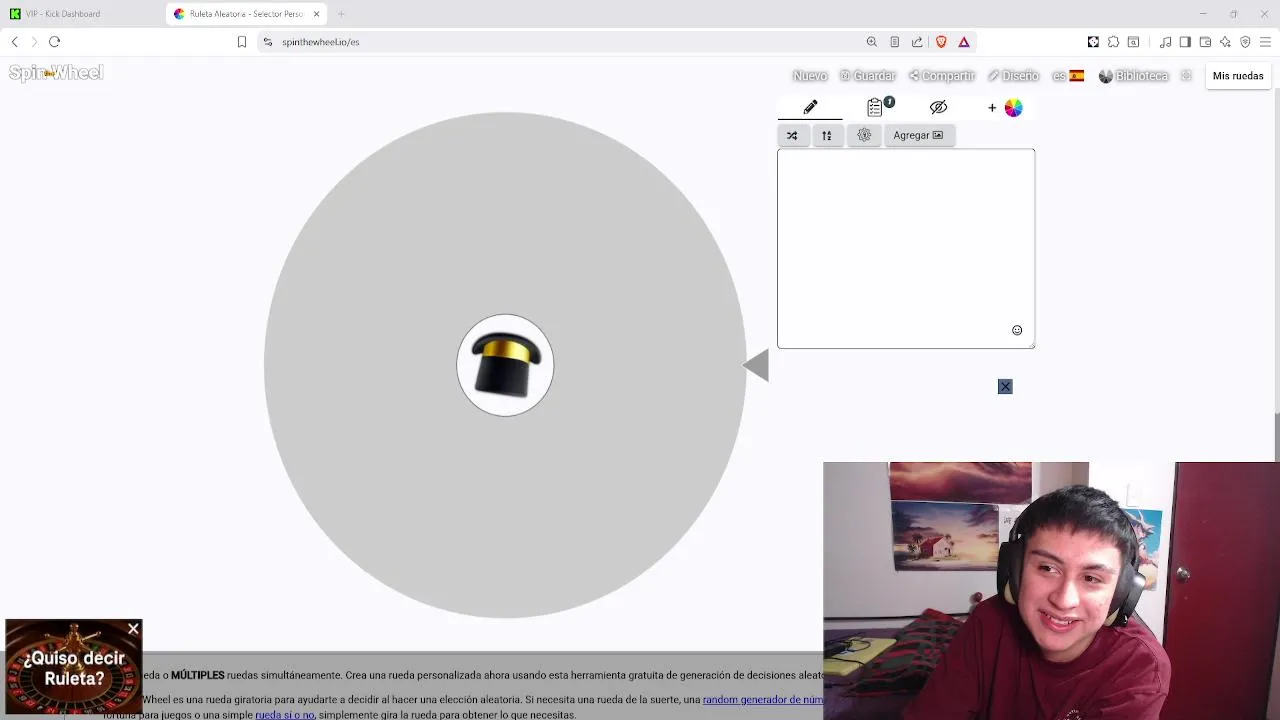1280x720 pixels.
Task: Go forward in browser history
Action: 34,42
